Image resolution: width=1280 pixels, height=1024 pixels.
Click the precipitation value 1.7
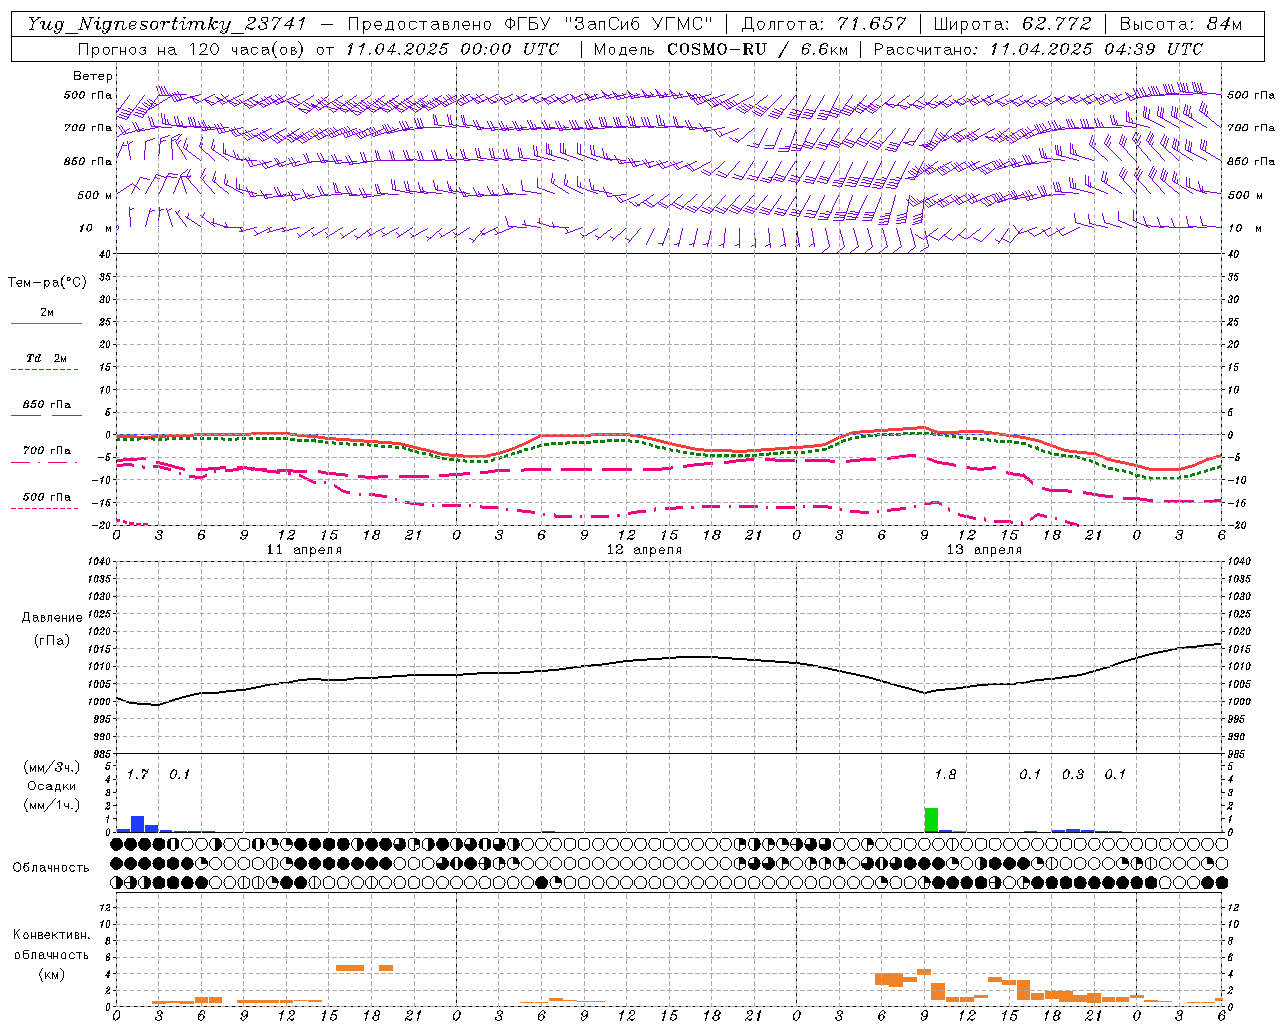click(138, 774)
